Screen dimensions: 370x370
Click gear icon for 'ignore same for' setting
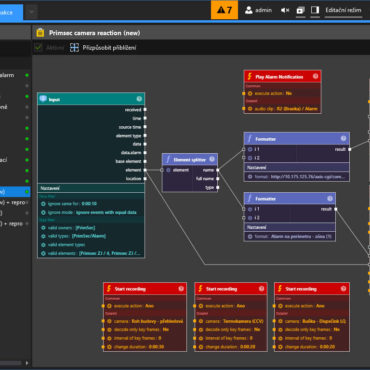43,204
